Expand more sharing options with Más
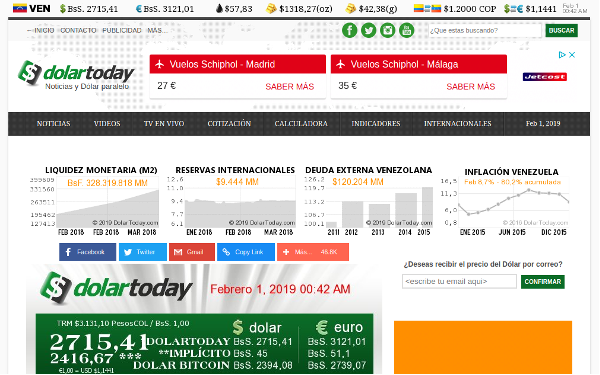Viewport: 600px width, 375px height. [313, 252]
